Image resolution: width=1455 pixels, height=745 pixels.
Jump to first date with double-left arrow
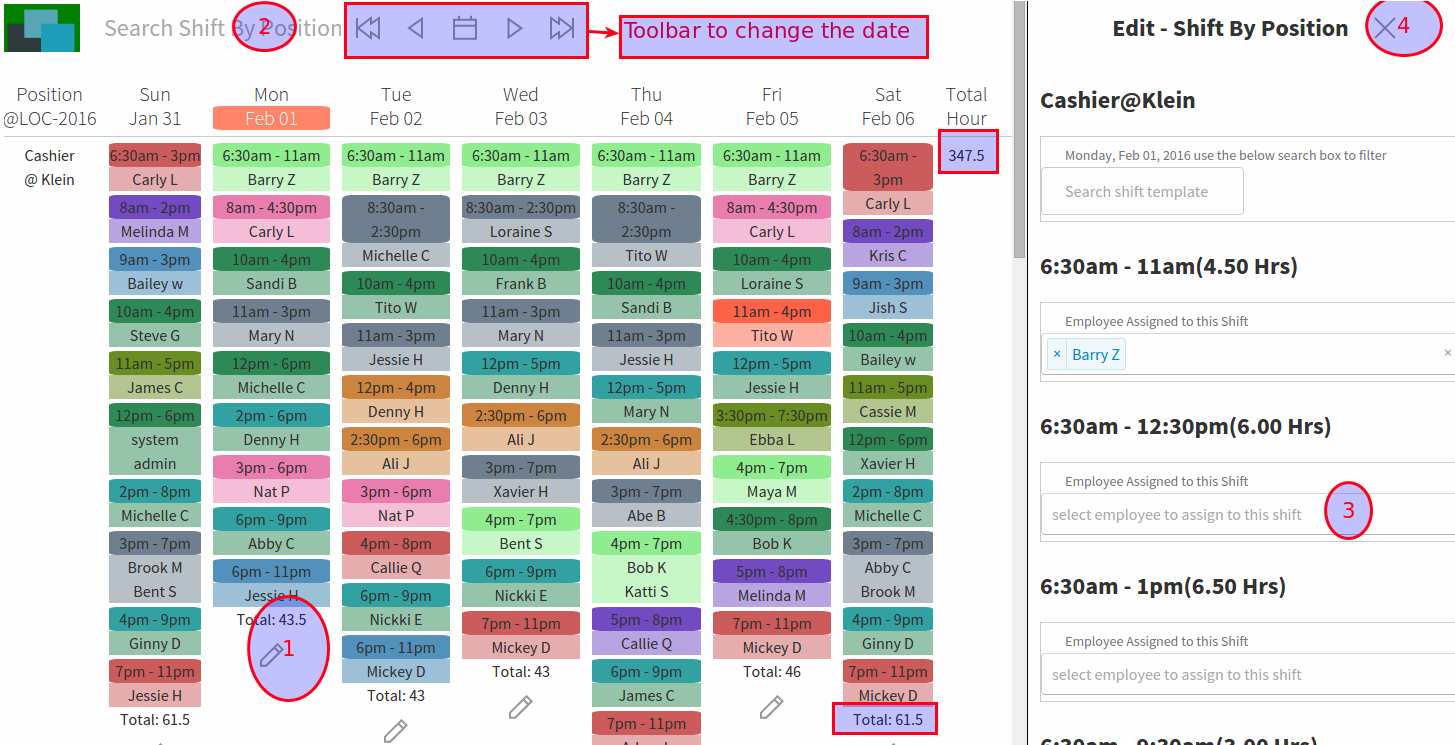coord(368,29)
